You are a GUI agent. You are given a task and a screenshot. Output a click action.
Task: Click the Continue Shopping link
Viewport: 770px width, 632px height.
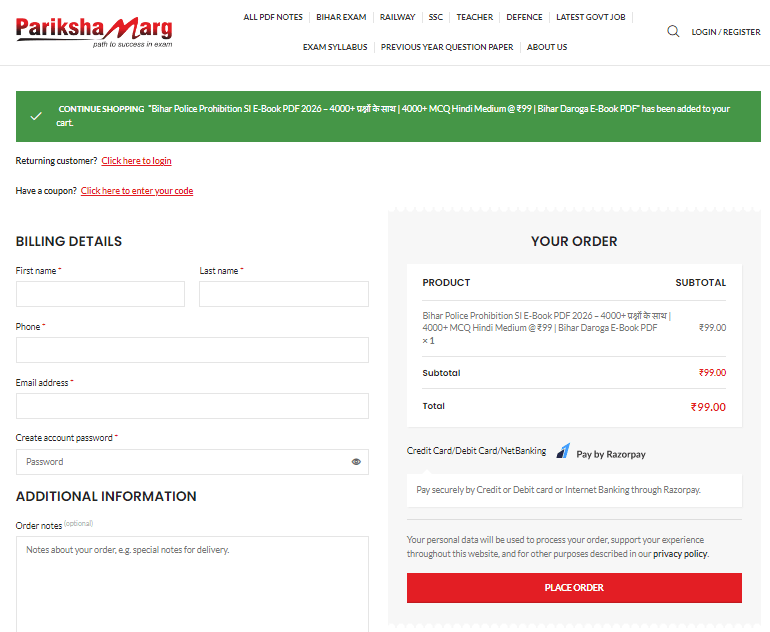click(101, 109)
